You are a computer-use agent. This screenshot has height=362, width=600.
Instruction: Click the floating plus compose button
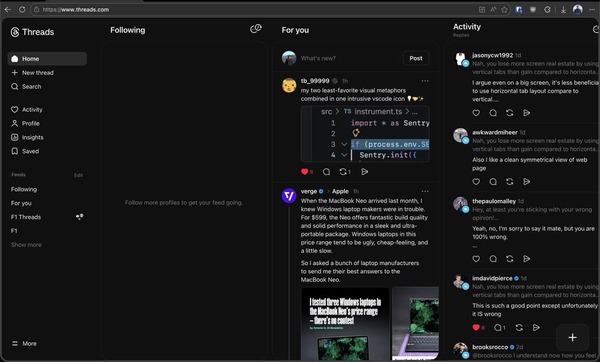click(572, 338)
